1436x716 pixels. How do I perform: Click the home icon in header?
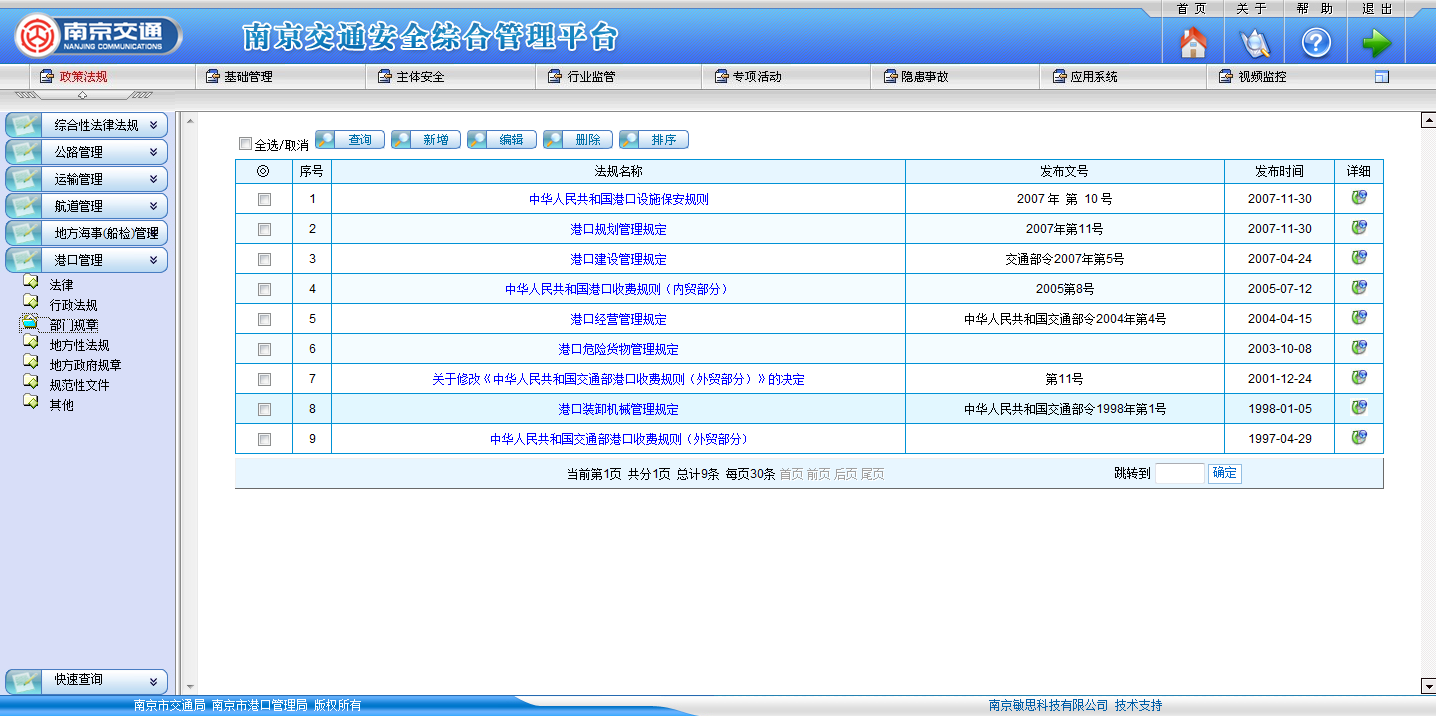tap(1193, 43)
